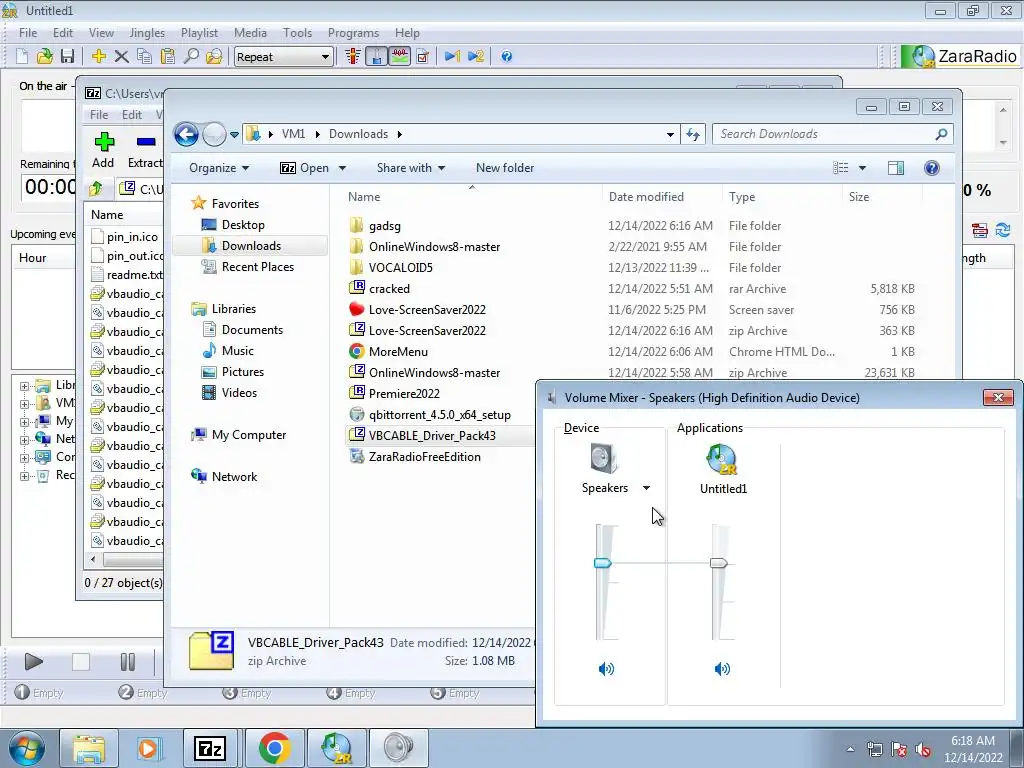
Task: Select Desktop under Favorites
Action: 243,225
